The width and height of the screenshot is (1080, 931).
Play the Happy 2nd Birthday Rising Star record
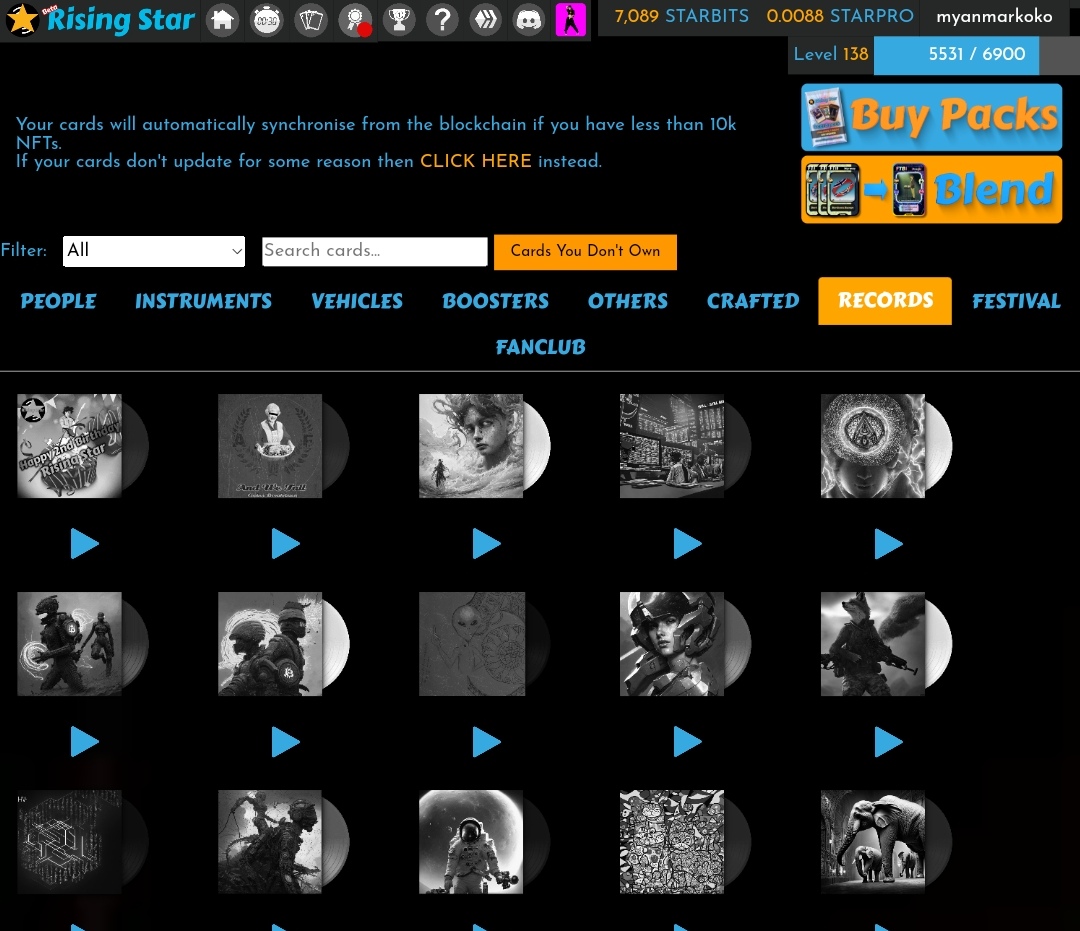pos(85,544)
